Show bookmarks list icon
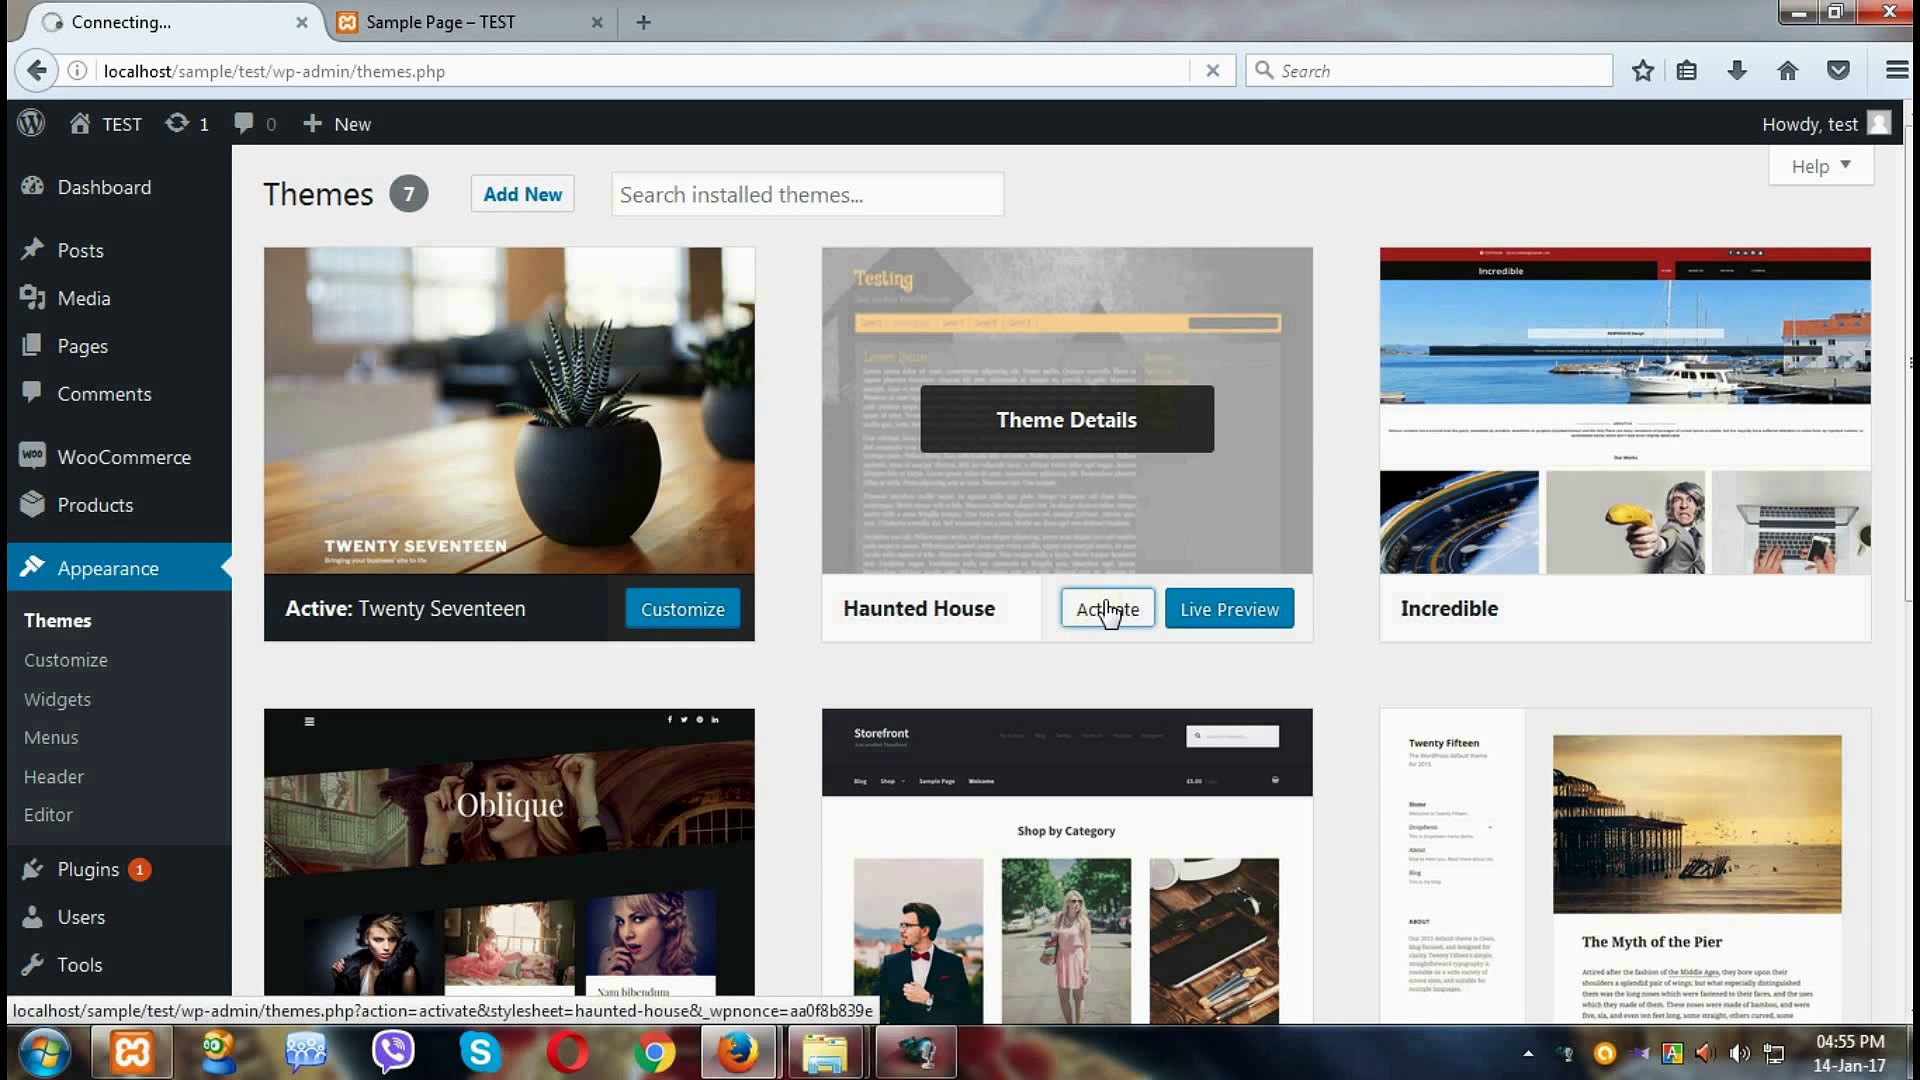 tap(1687, 71)
